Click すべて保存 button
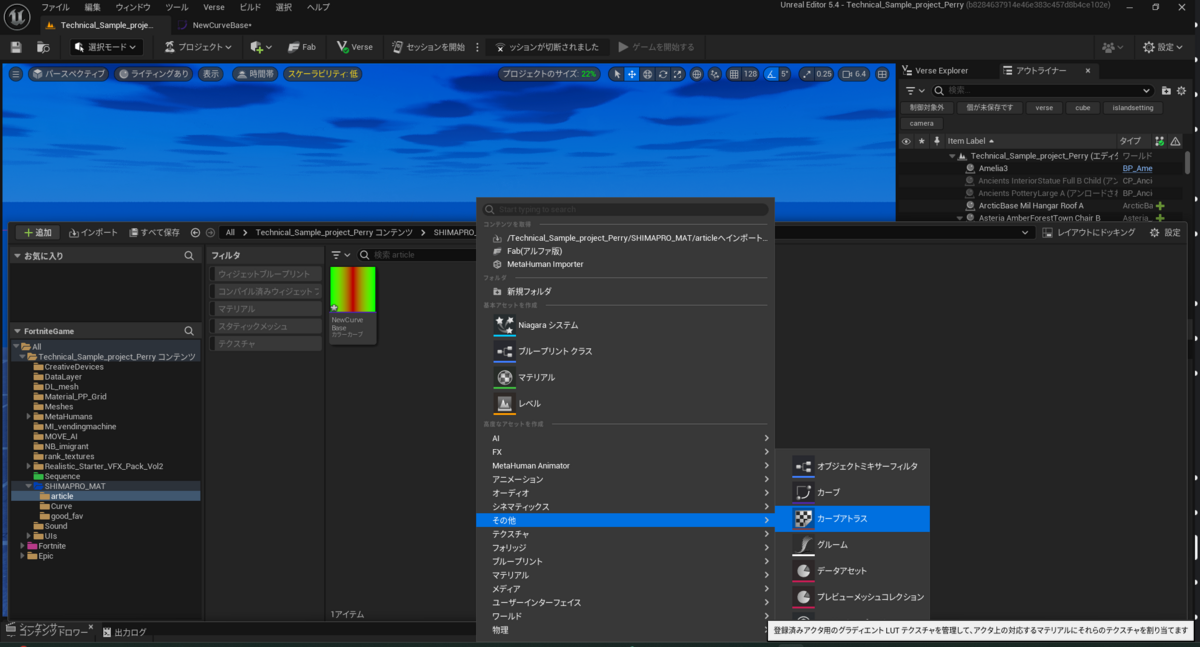 (x=153, y=232)
